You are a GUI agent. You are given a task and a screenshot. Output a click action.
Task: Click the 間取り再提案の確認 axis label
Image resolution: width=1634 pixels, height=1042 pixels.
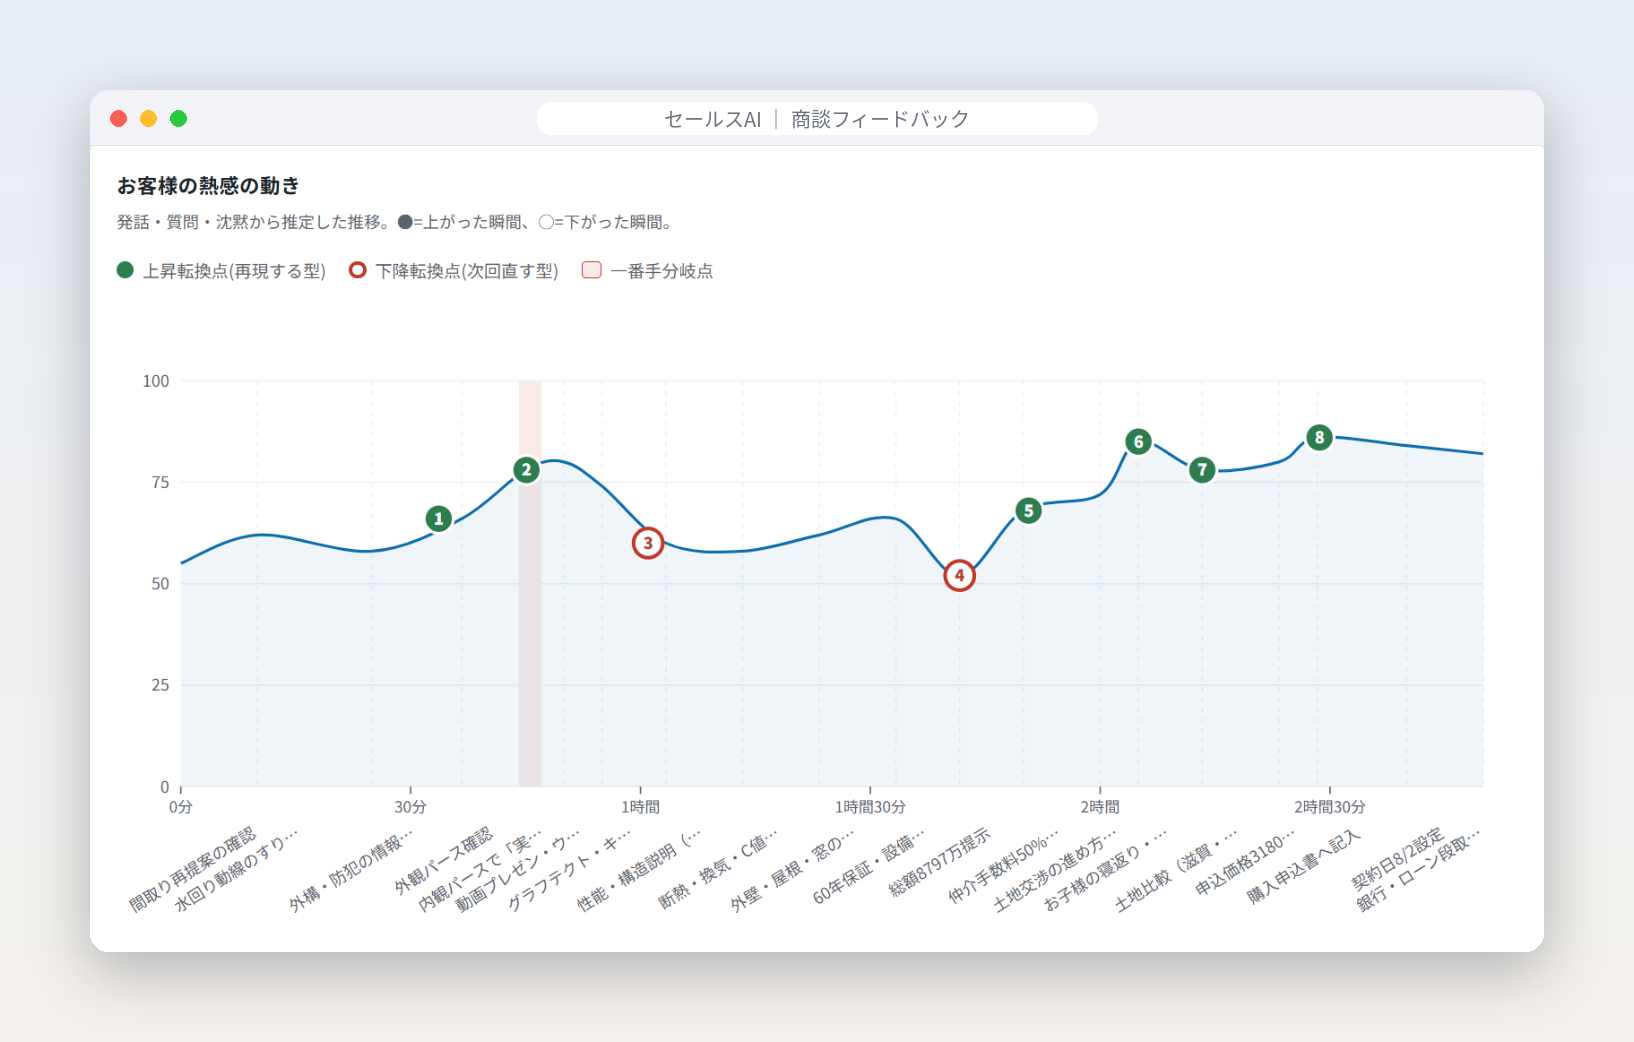(x=193, y=869)
